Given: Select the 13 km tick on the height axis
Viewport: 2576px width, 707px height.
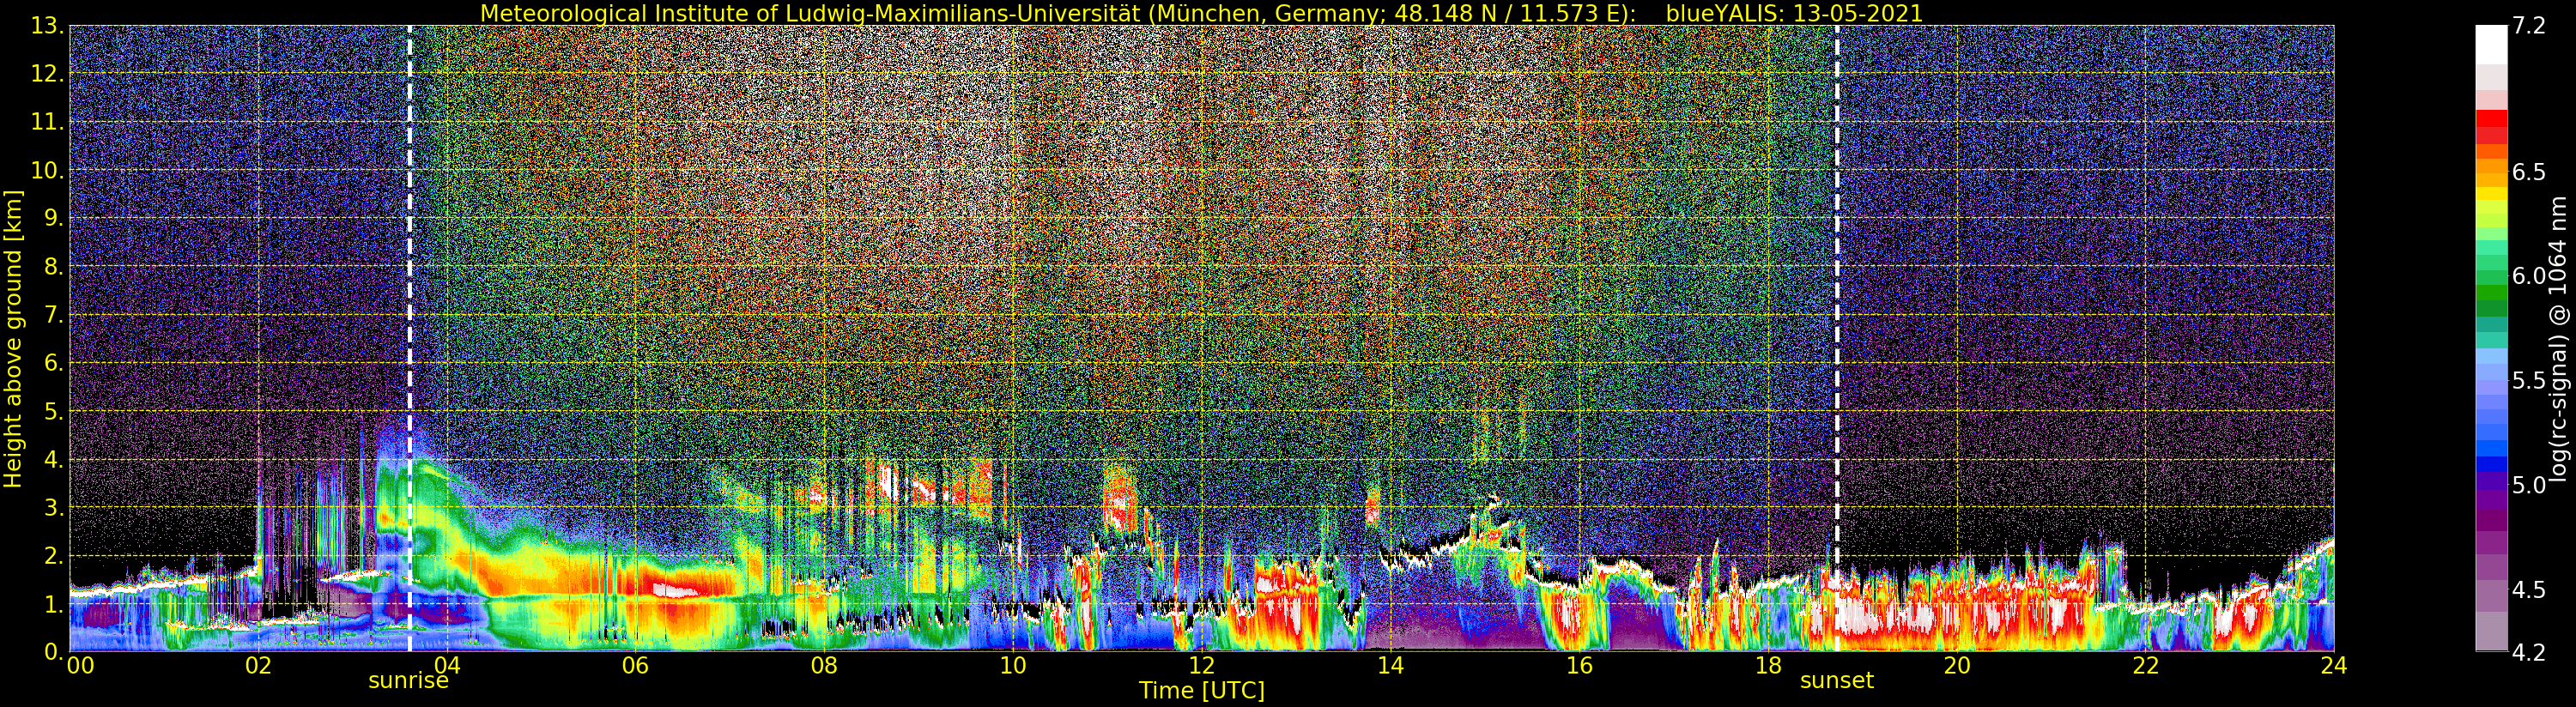Looking at the screenshot, I should pyautogui.click(x=47, y=26).
